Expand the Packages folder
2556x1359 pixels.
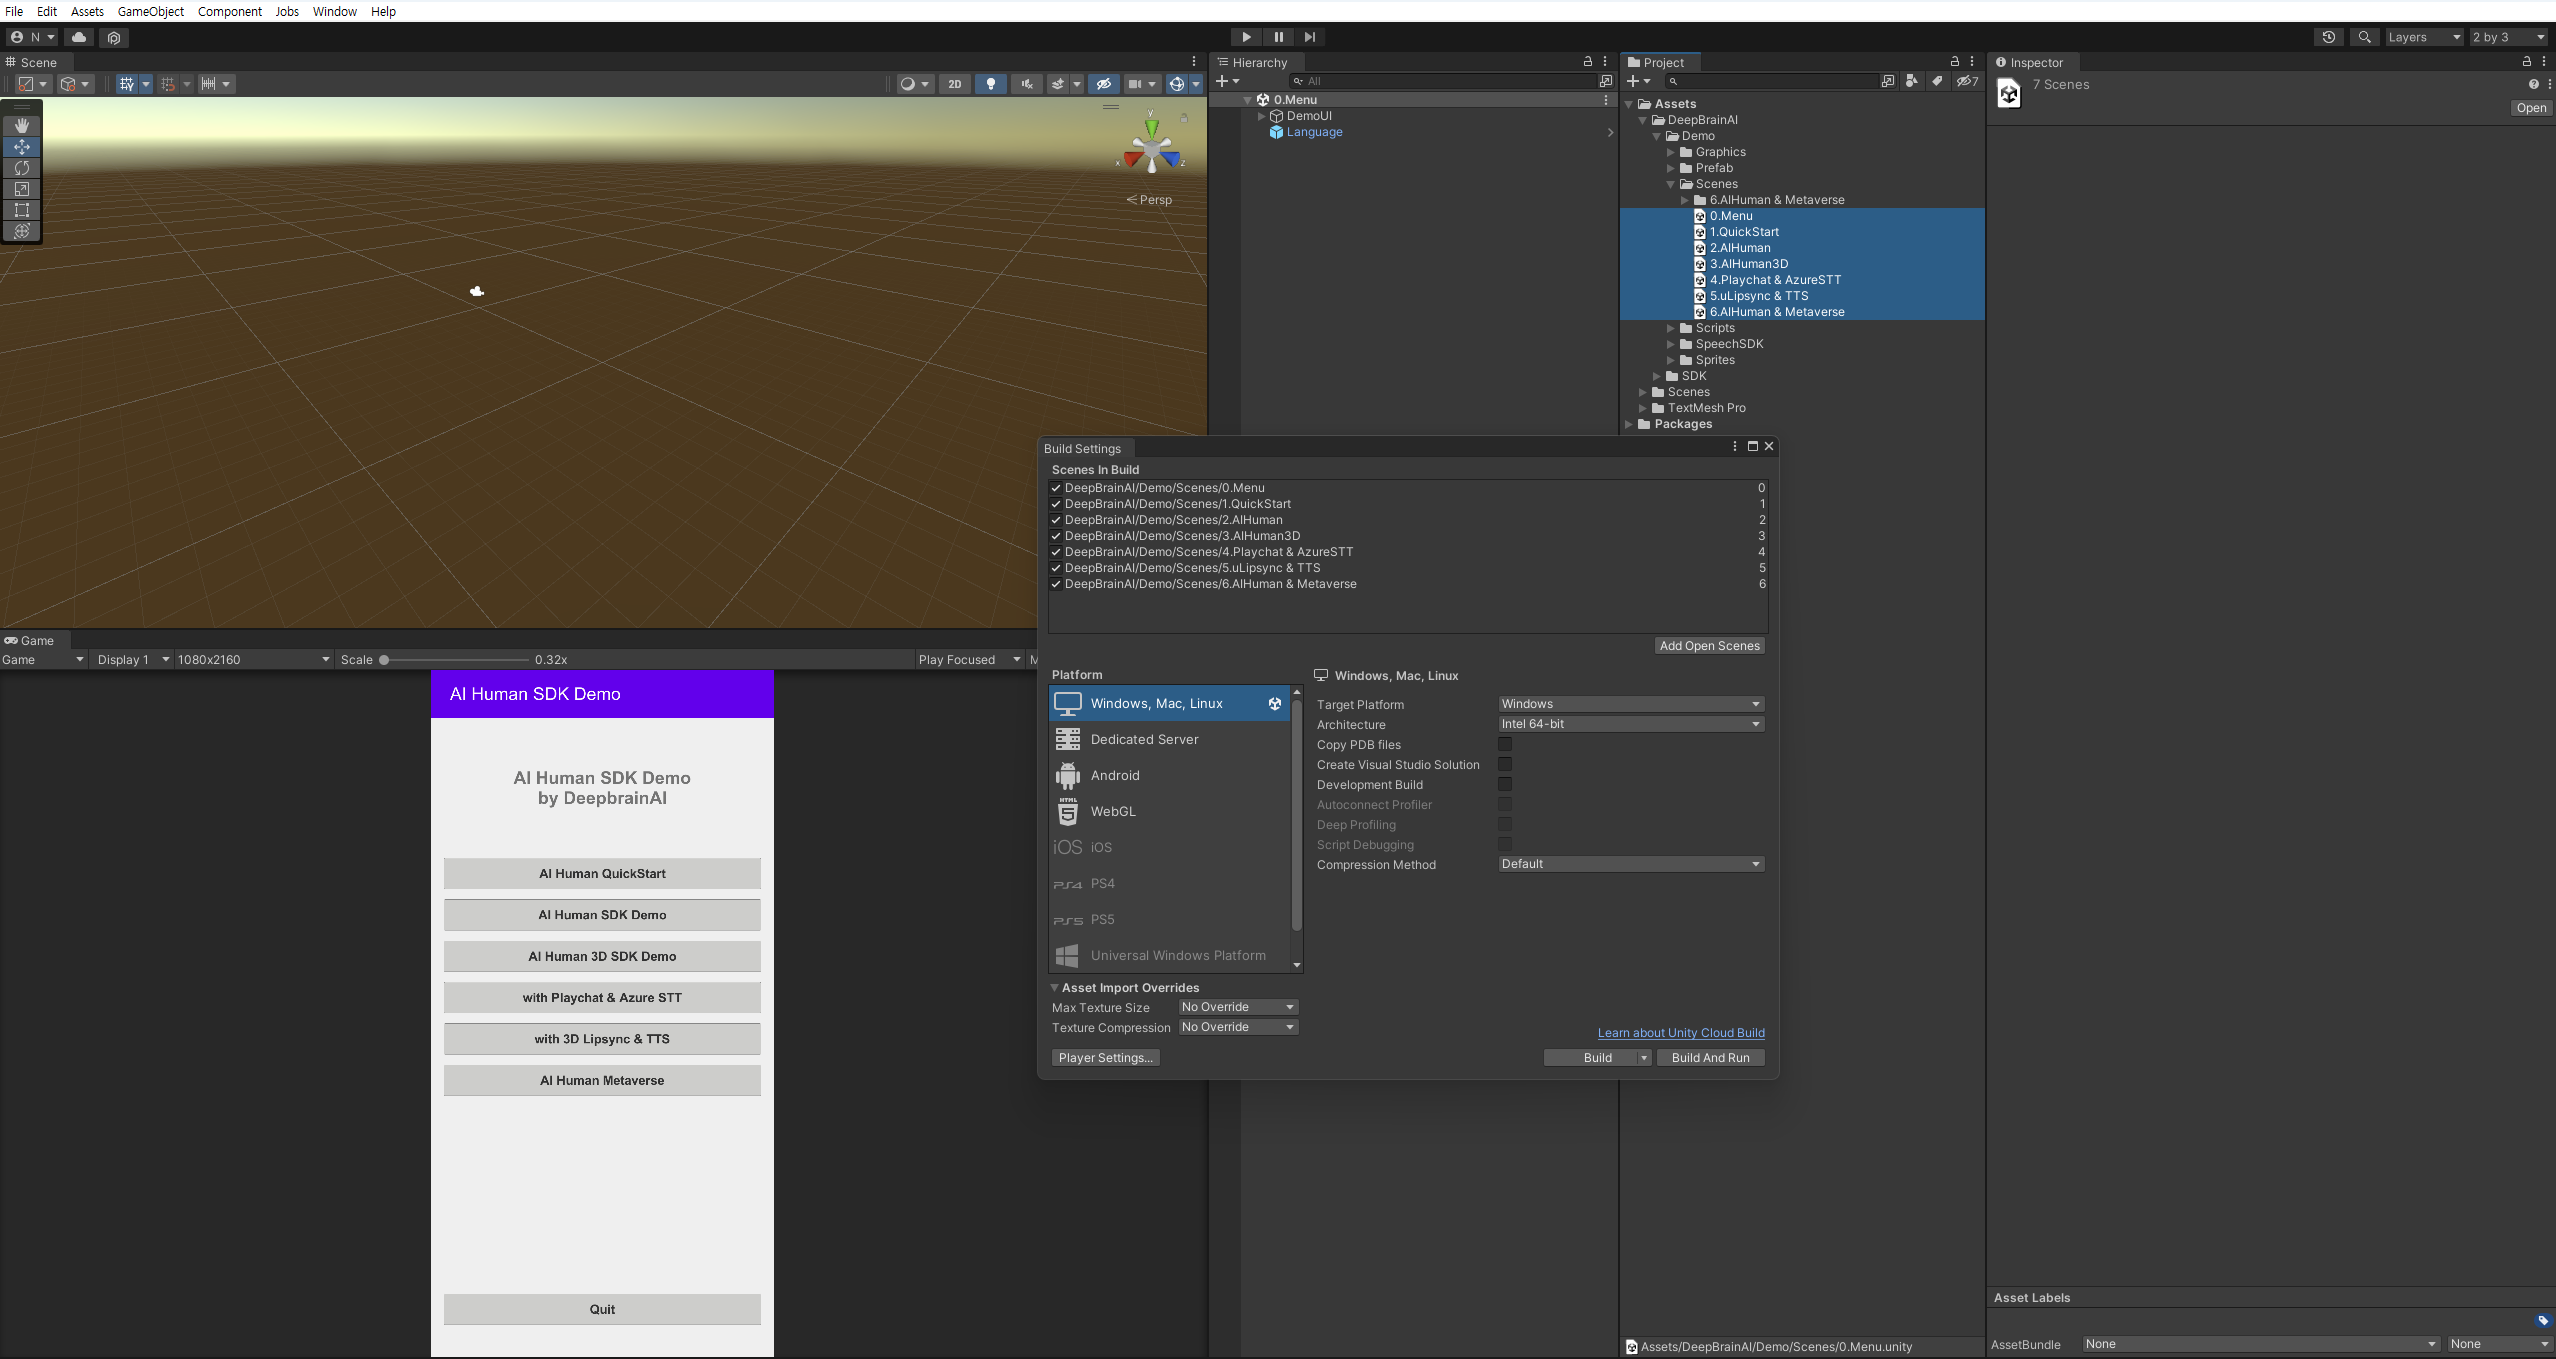(1629, 424)
